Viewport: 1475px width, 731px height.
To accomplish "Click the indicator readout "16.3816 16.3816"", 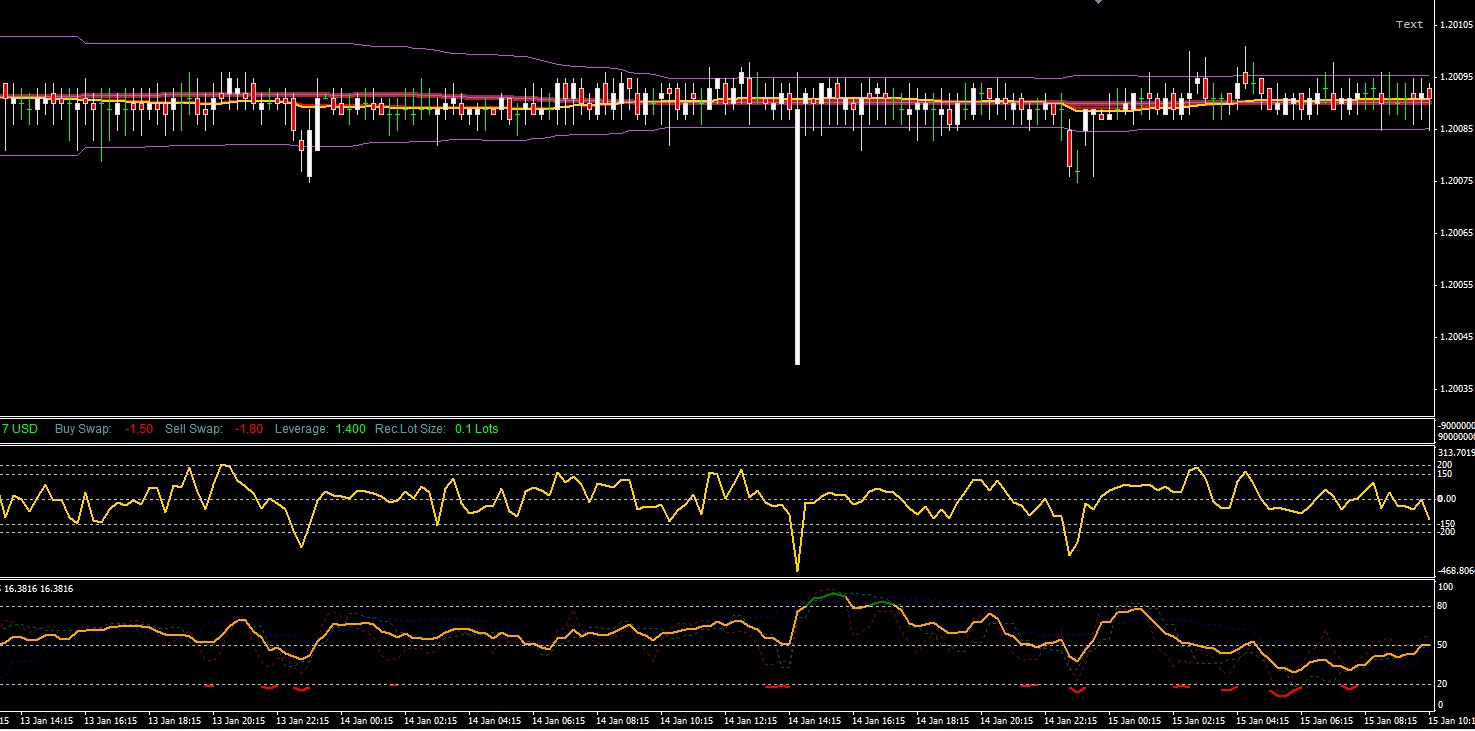I will [39, 589].
